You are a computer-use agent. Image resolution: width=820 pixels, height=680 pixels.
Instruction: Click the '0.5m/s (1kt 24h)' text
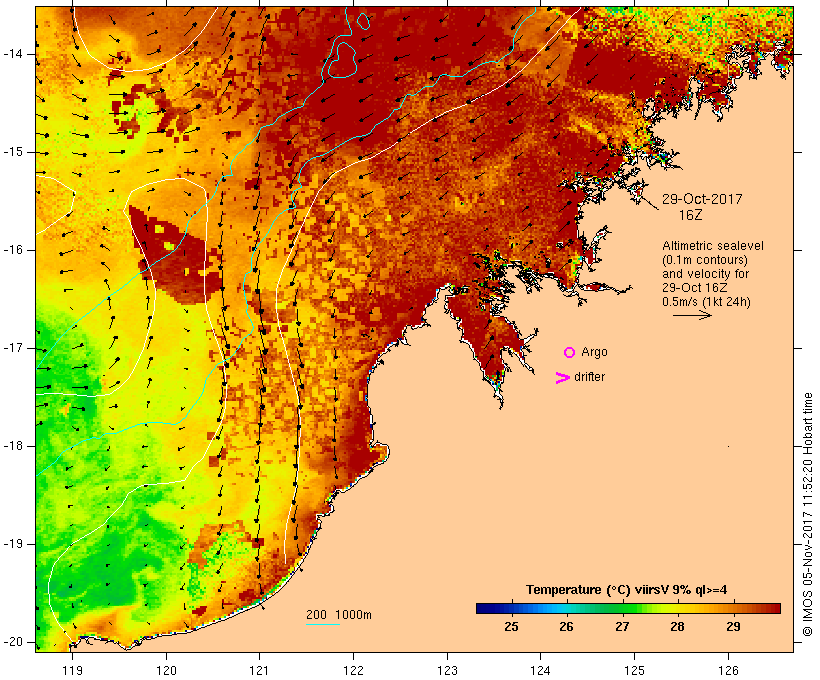(707, 302)
